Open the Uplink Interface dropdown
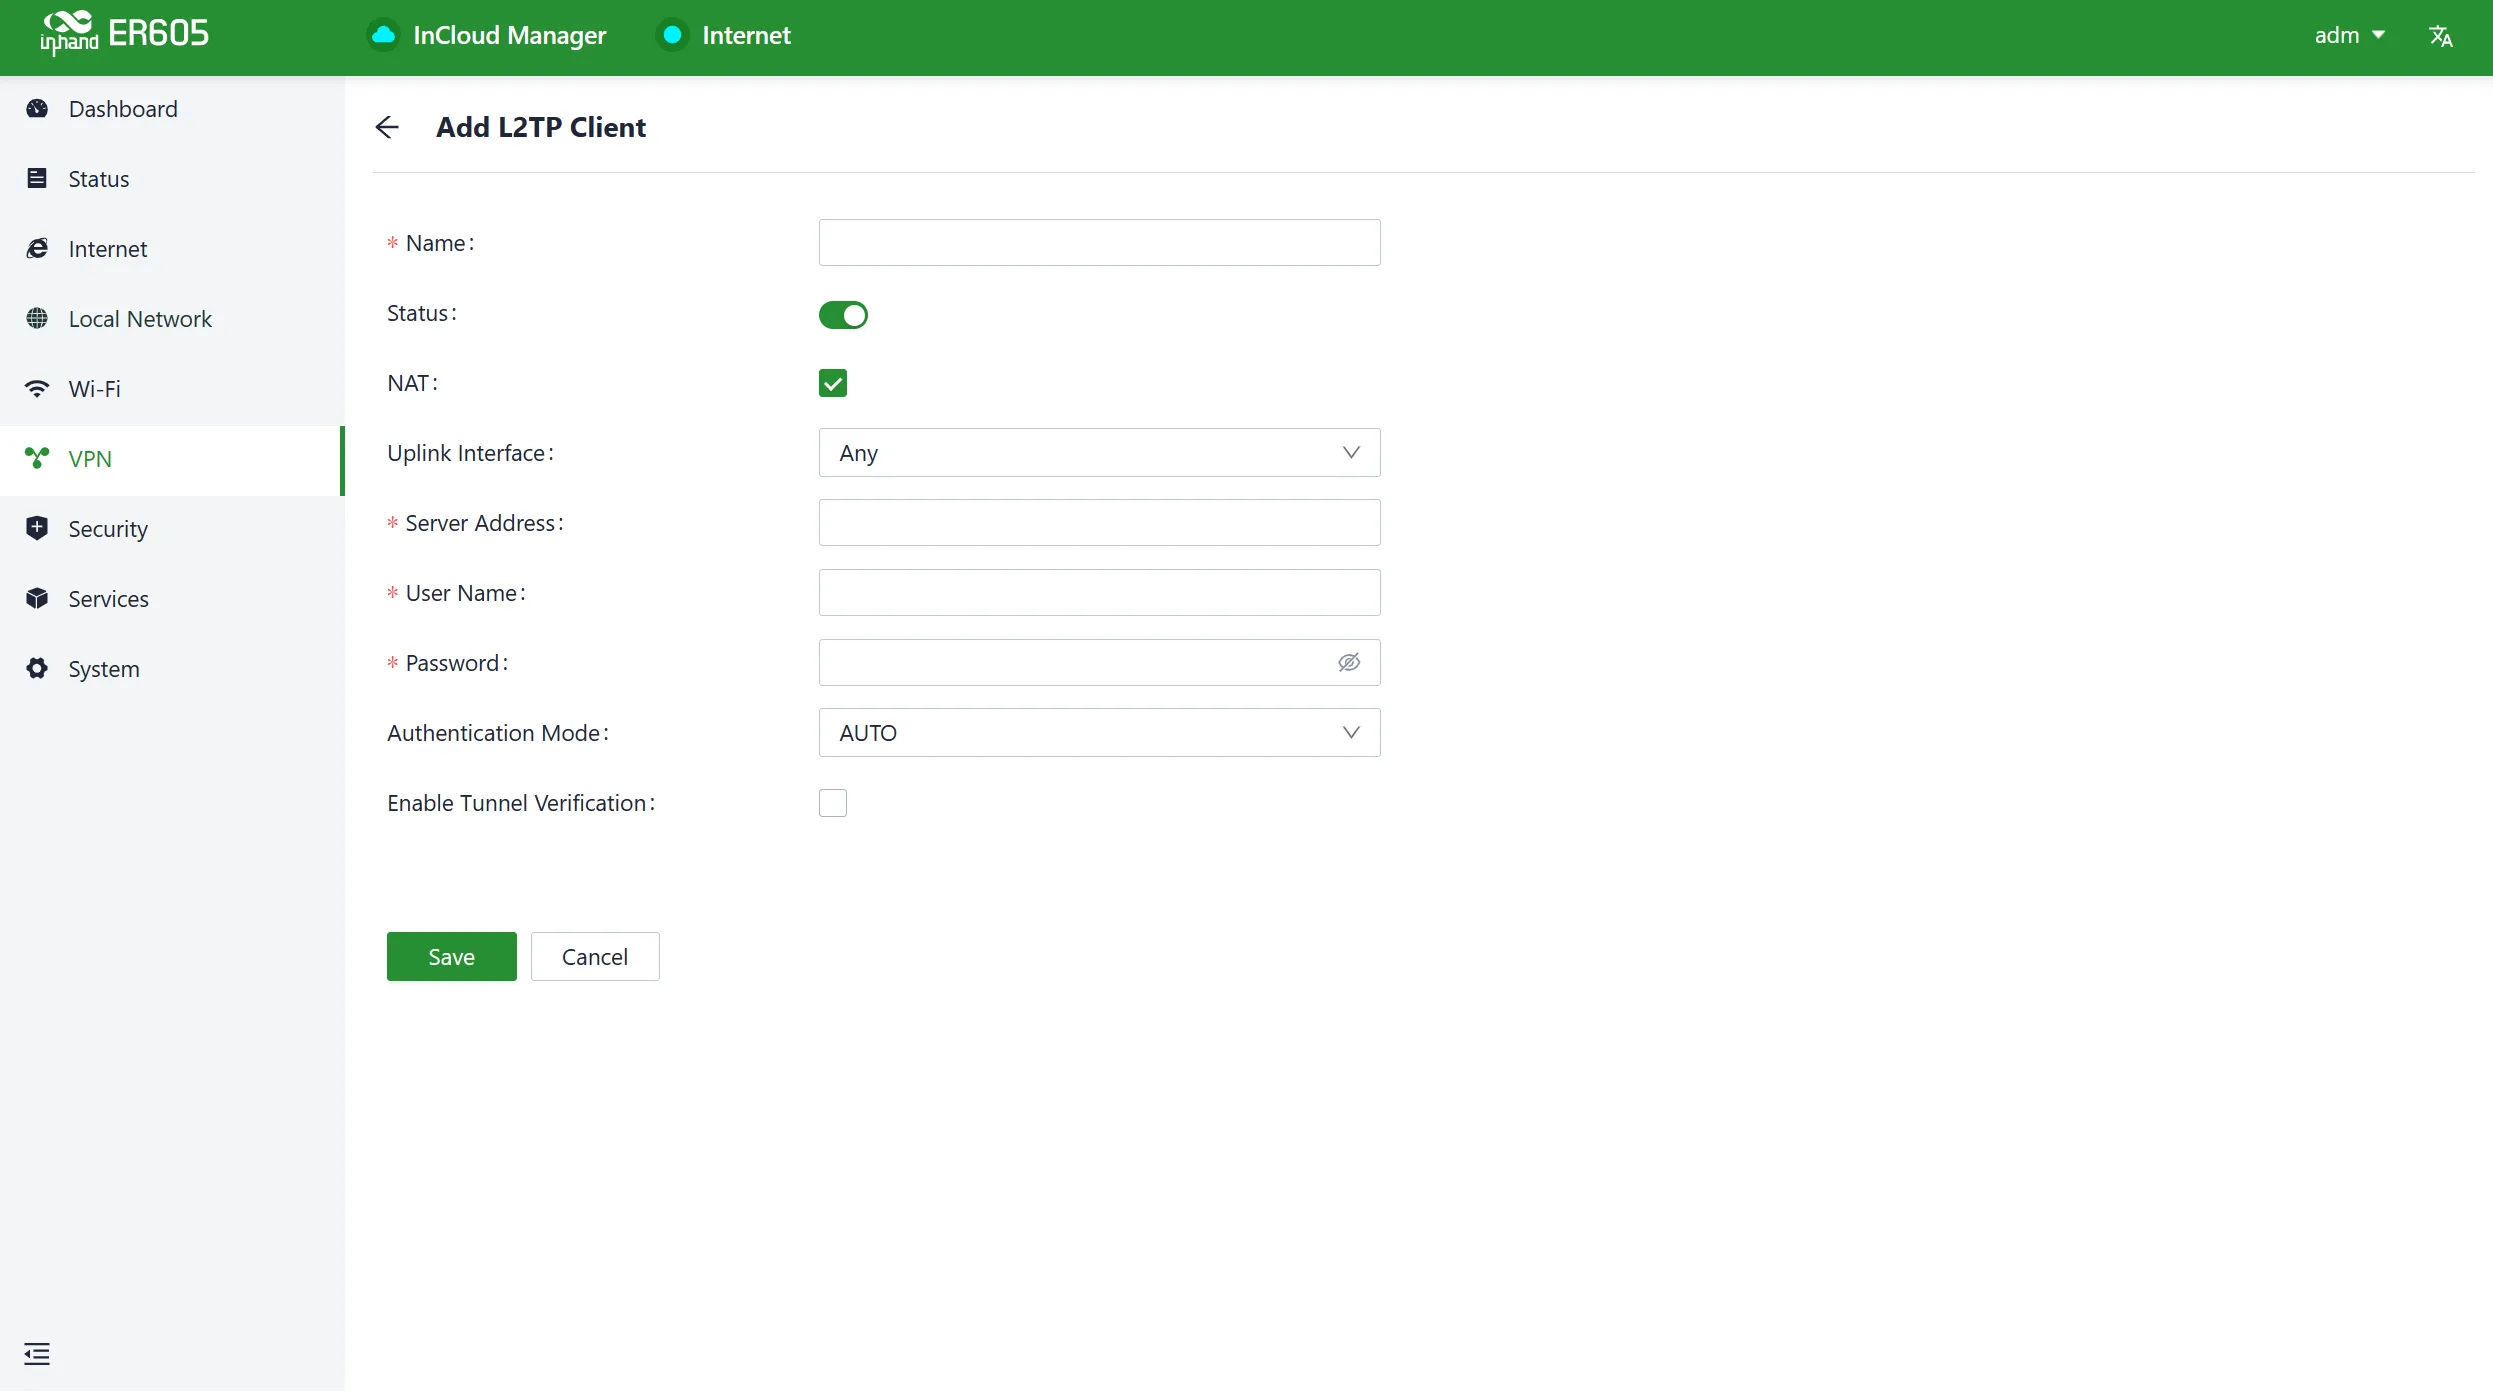 point(1099,453)
